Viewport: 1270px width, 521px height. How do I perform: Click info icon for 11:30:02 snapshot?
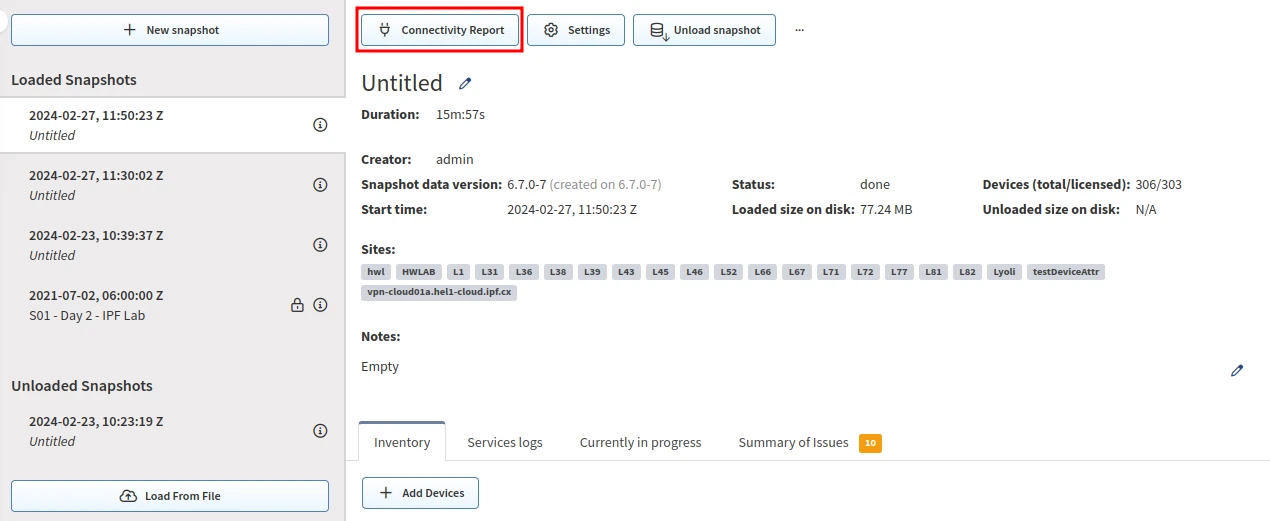(x=320, y=185)
